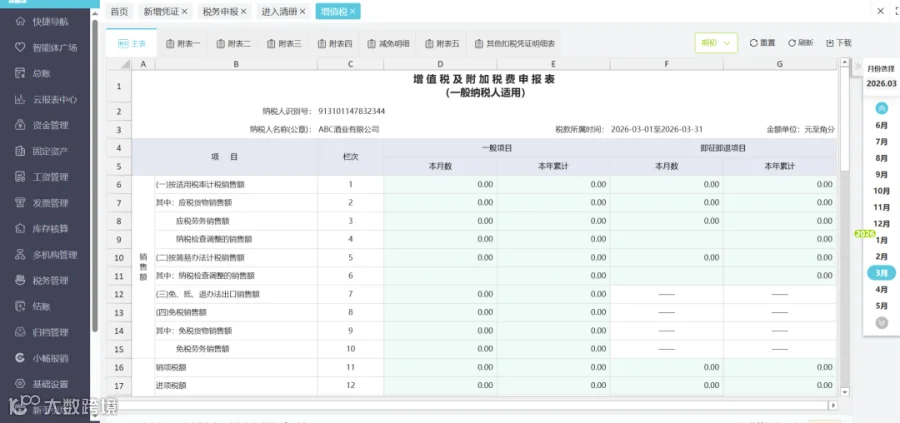Click vertical scrollbar up arrow of sheet
The width and height of the screenshot is (900, 423).
click(x=844, y=62)
